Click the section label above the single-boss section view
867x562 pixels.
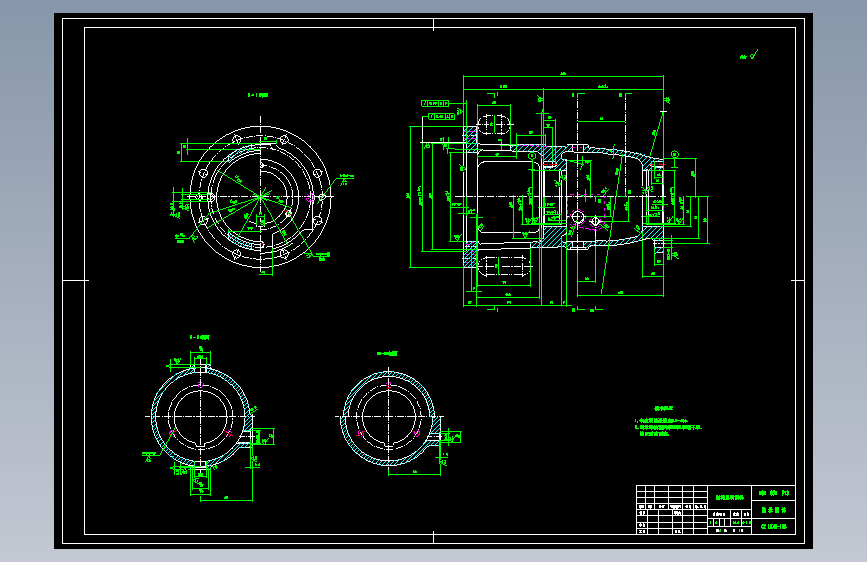[387, 353]
